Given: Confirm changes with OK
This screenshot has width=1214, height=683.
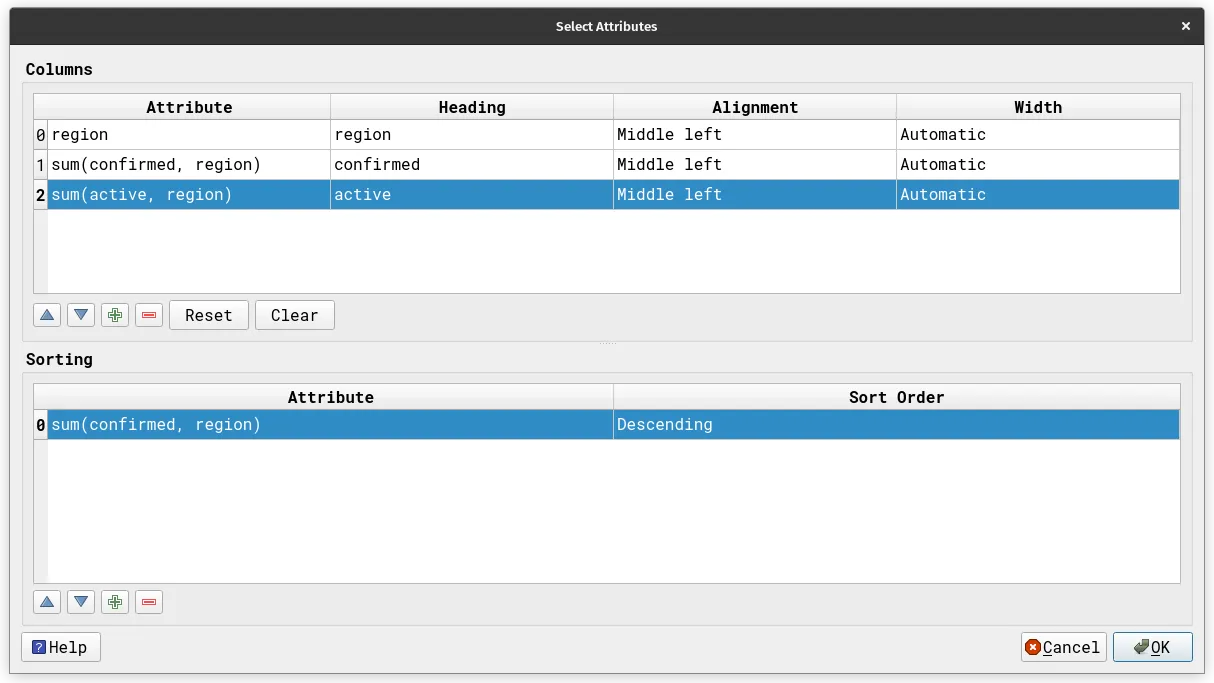Looking at the screenshot, I should pyautogui.click(x=1152, y=647).
